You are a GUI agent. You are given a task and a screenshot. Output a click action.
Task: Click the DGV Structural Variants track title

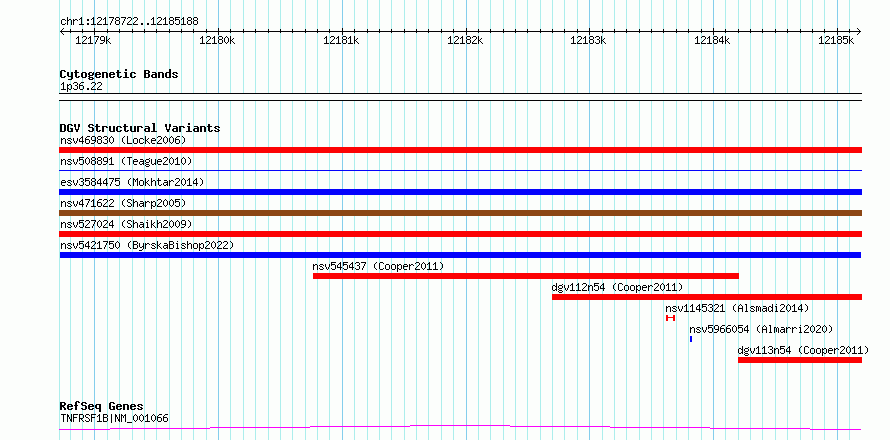click(x=140, y=128)
